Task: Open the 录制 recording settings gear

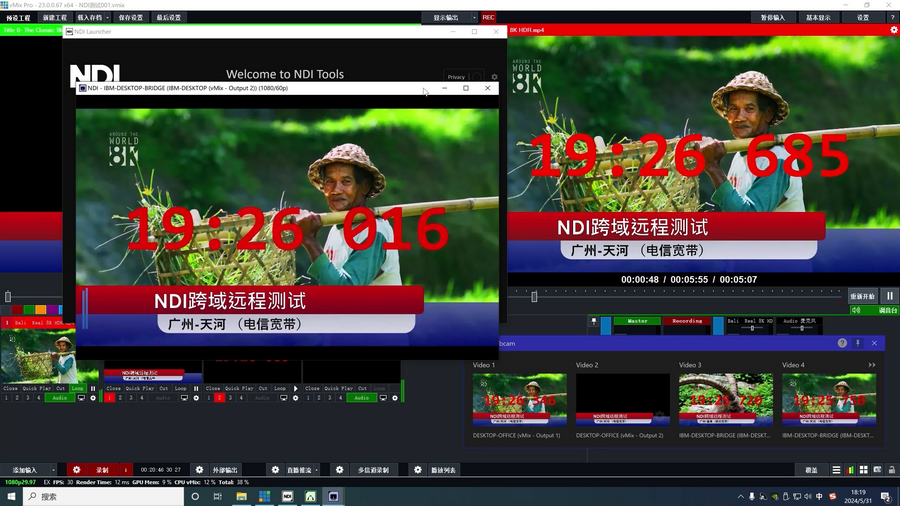Action: pyautogui.click(x=77, y=469)
